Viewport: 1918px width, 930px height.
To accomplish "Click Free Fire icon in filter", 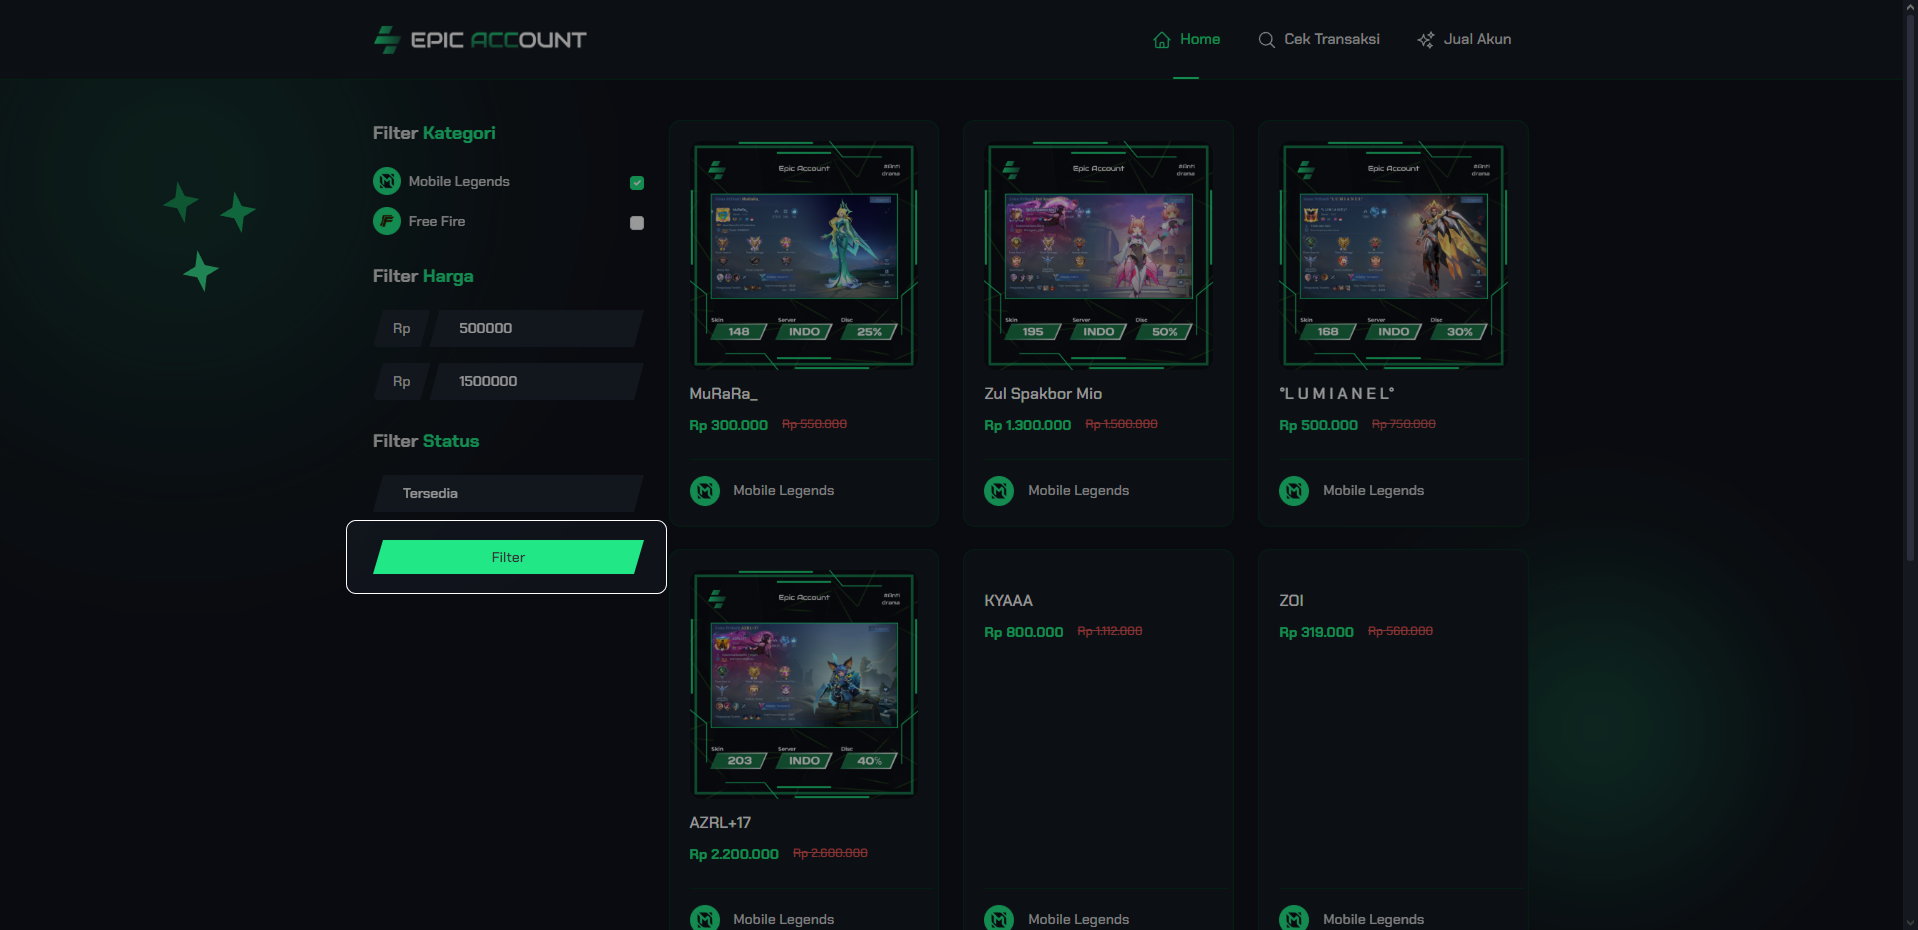I will tap(387, 221).
